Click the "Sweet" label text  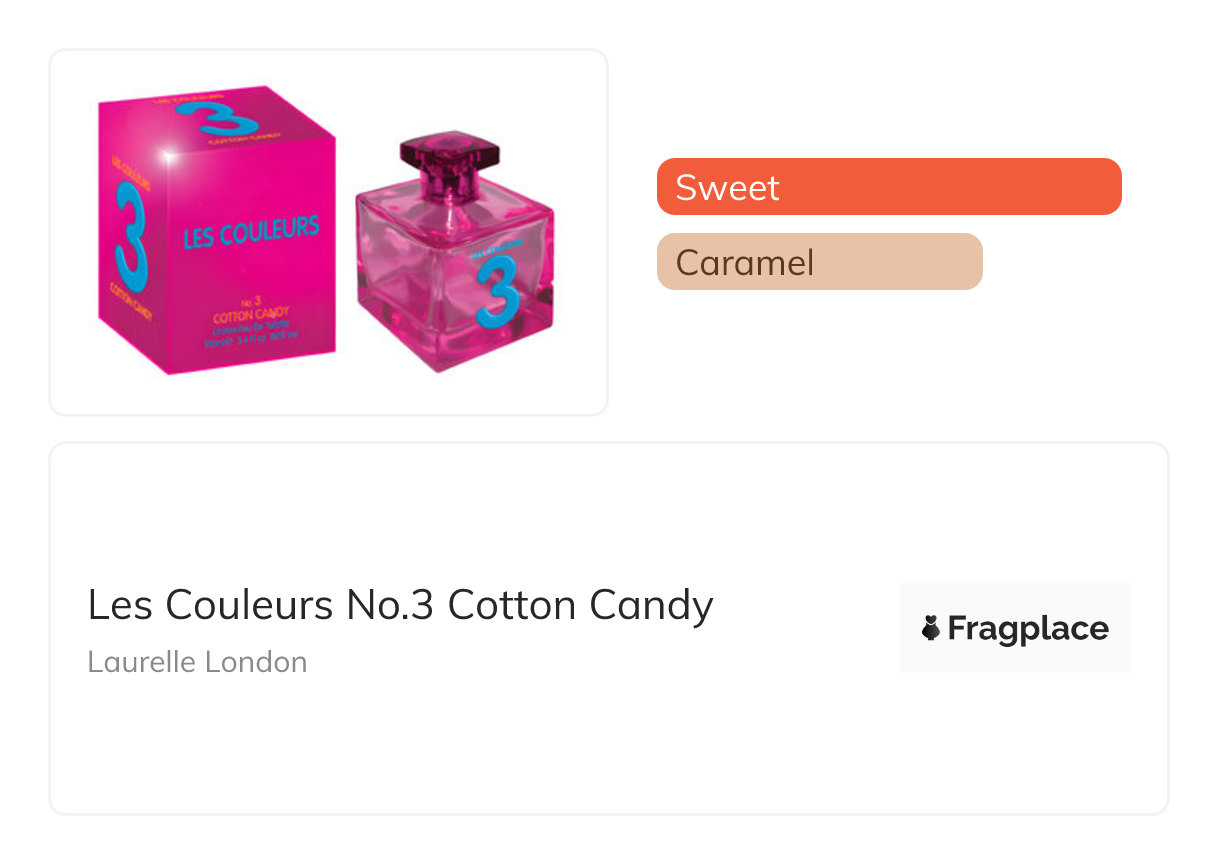pyautogui.click(x=727, y=187)
